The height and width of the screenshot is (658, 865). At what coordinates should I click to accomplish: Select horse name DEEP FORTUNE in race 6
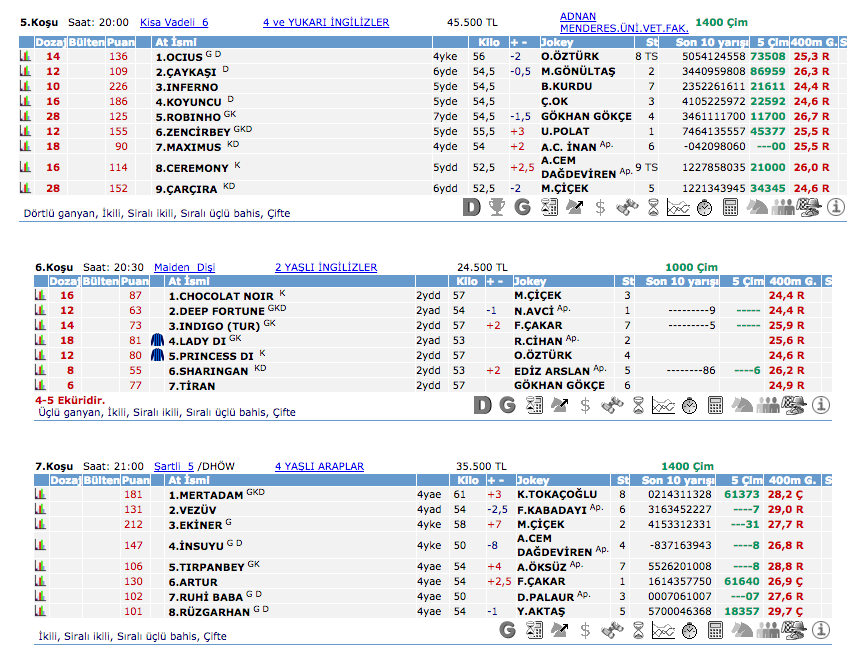(215, 311)
